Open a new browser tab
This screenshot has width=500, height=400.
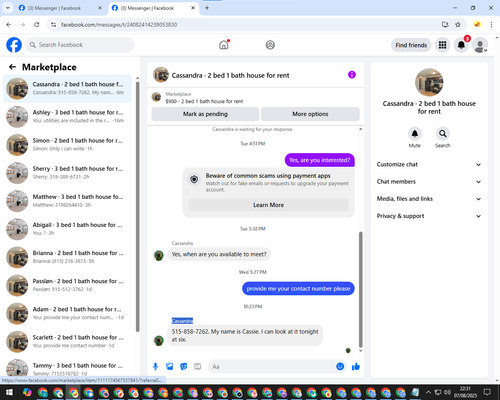207,8
